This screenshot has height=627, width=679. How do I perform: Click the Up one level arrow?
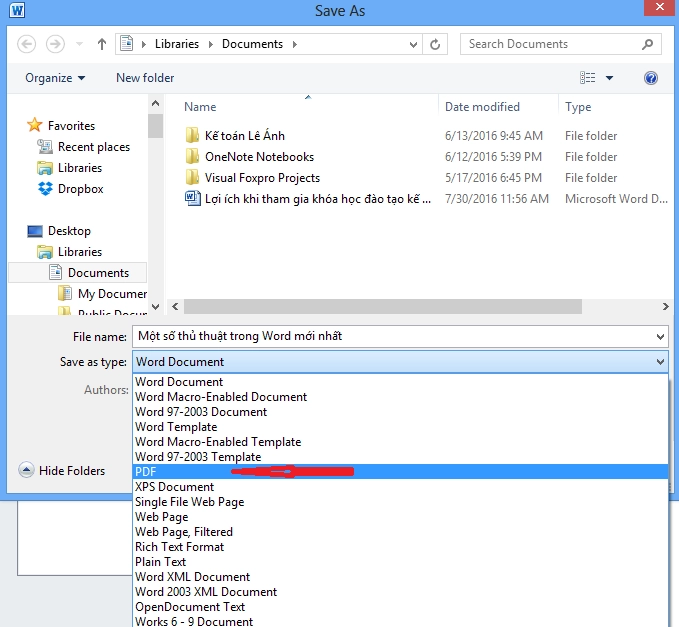tap(101, 44)
